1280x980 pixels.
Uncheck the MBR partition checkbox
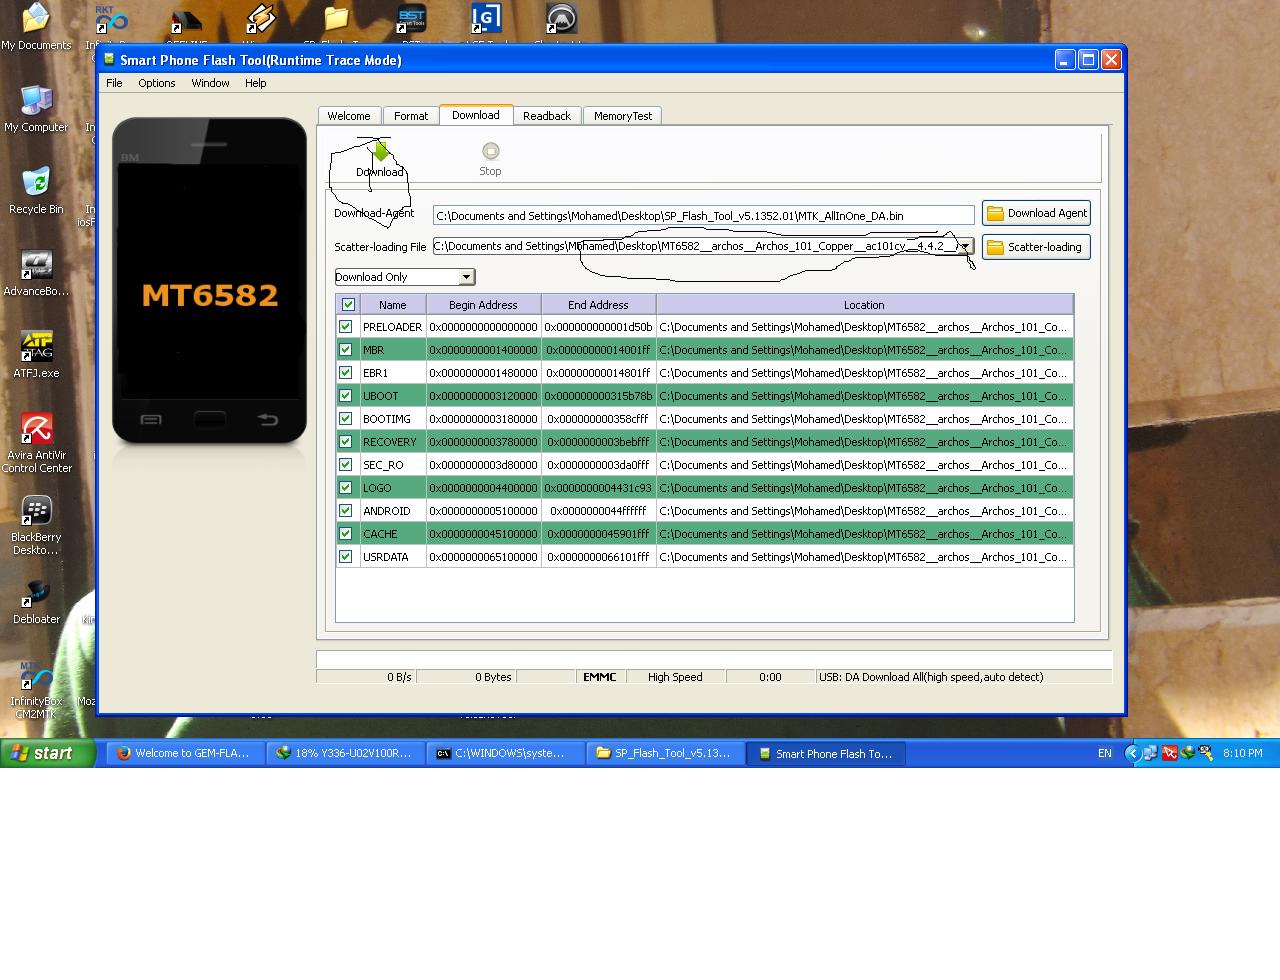click(346, 350)
